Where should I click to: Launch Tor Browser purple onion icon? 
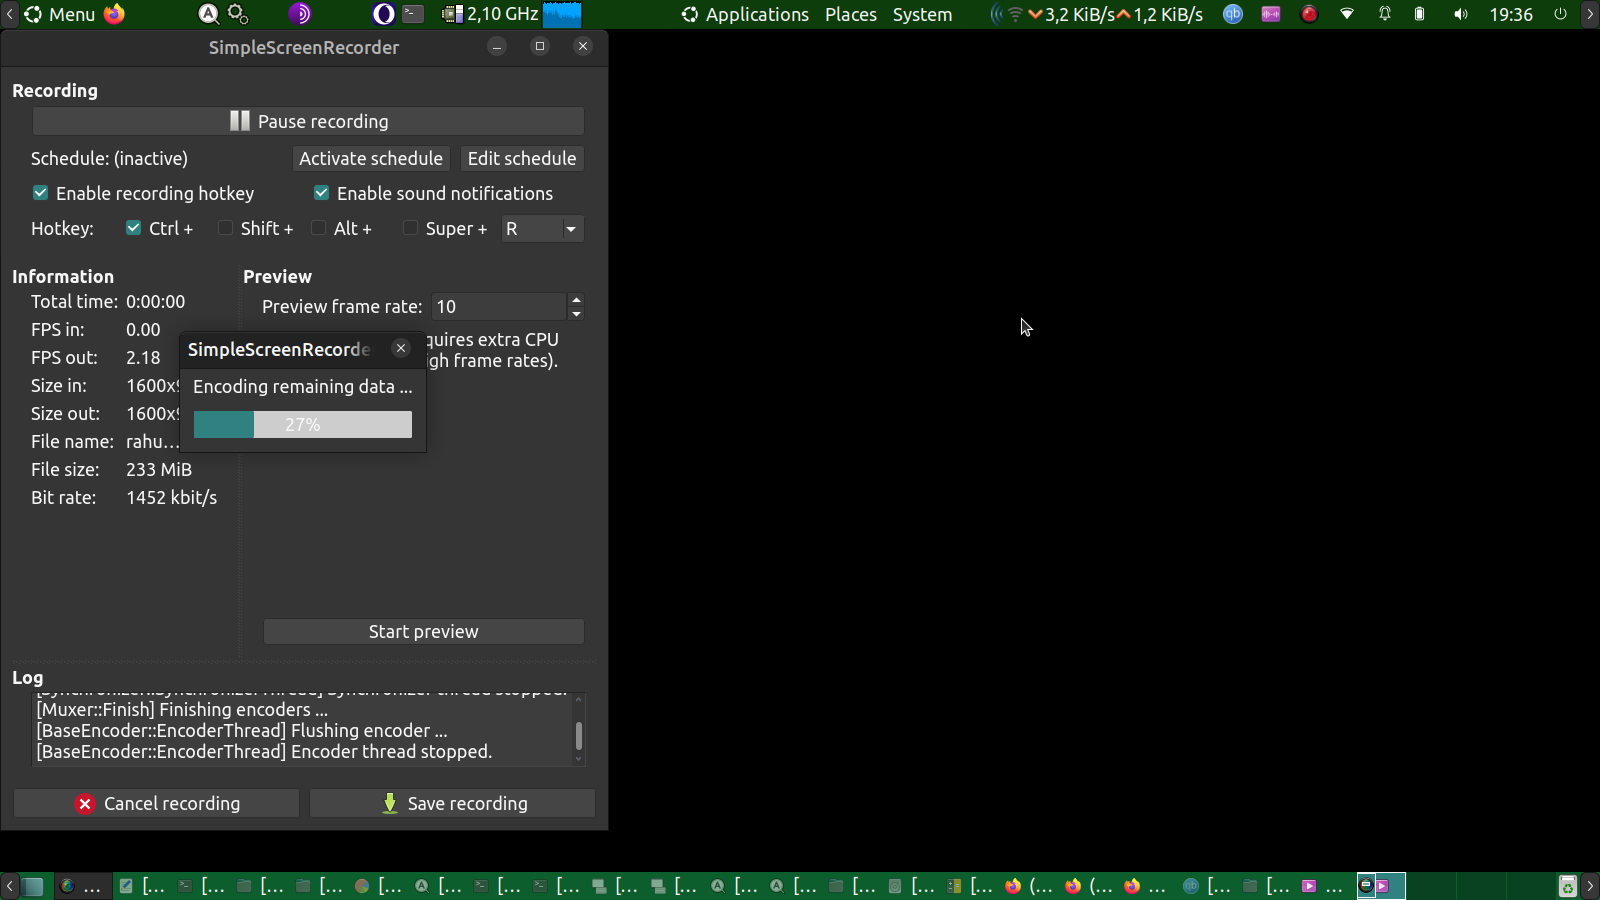300,14
